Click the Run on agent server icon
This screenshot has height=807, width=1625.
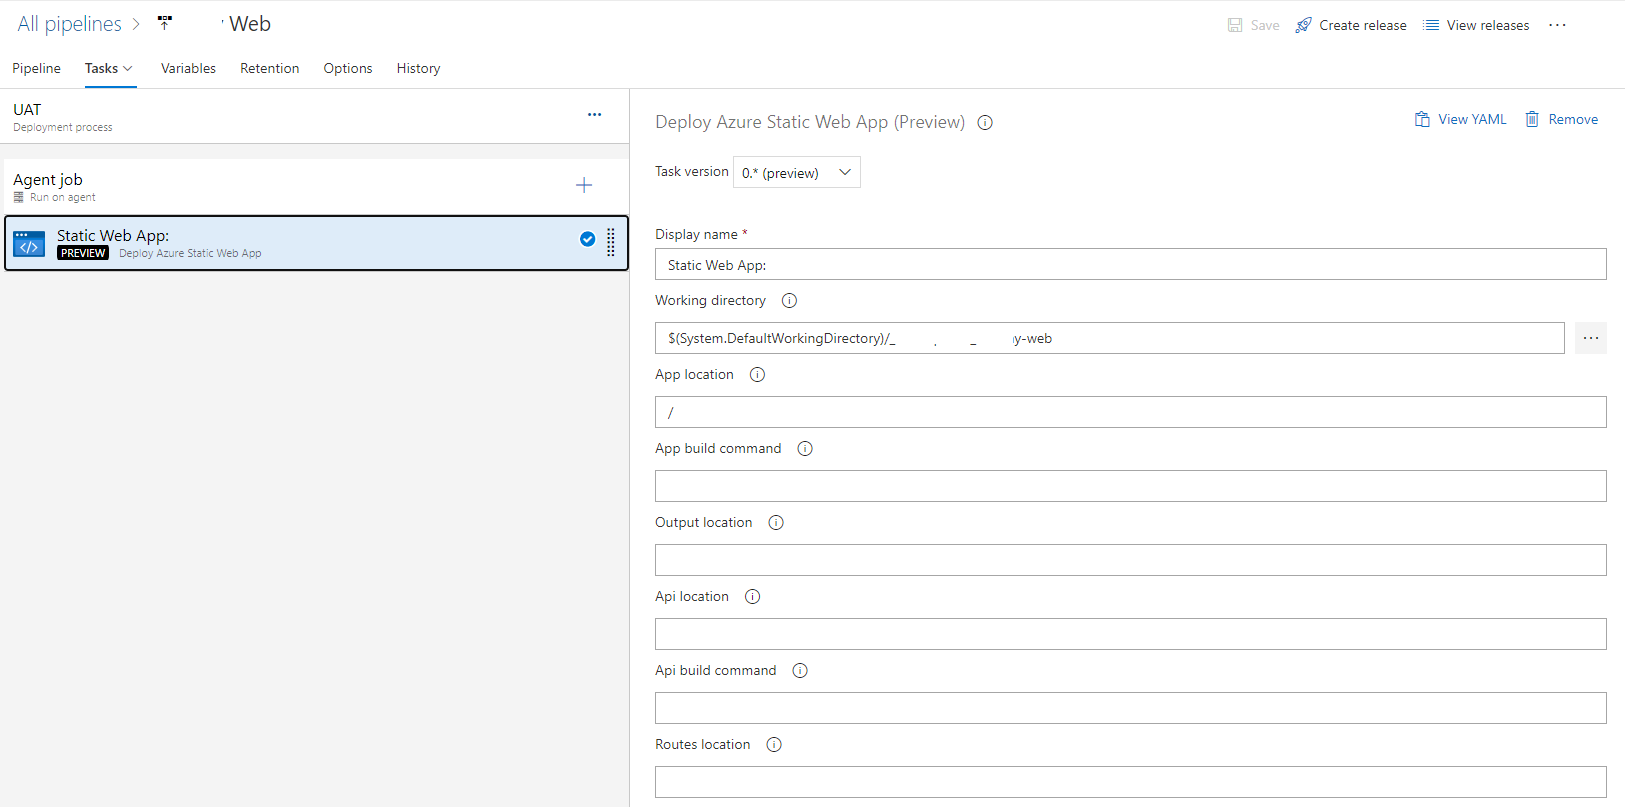coord(18,197)
